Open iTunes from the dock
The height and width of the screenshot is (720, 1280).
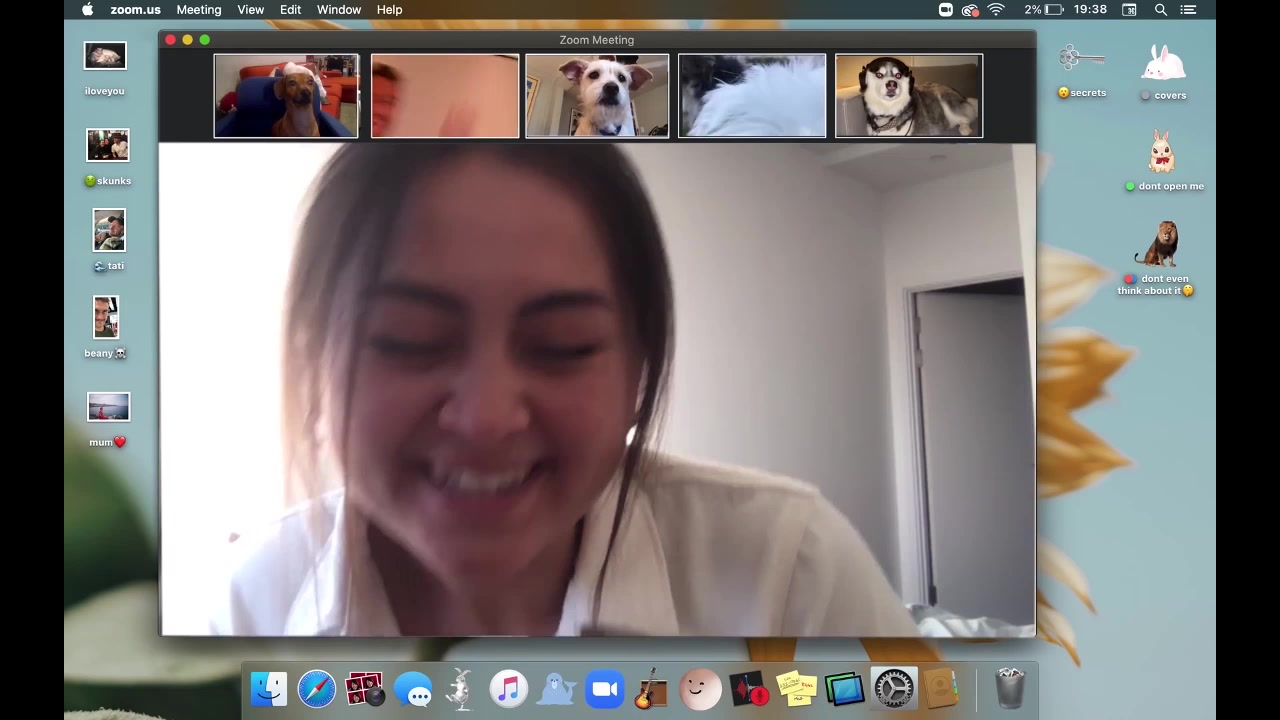(x=509, y=689)
